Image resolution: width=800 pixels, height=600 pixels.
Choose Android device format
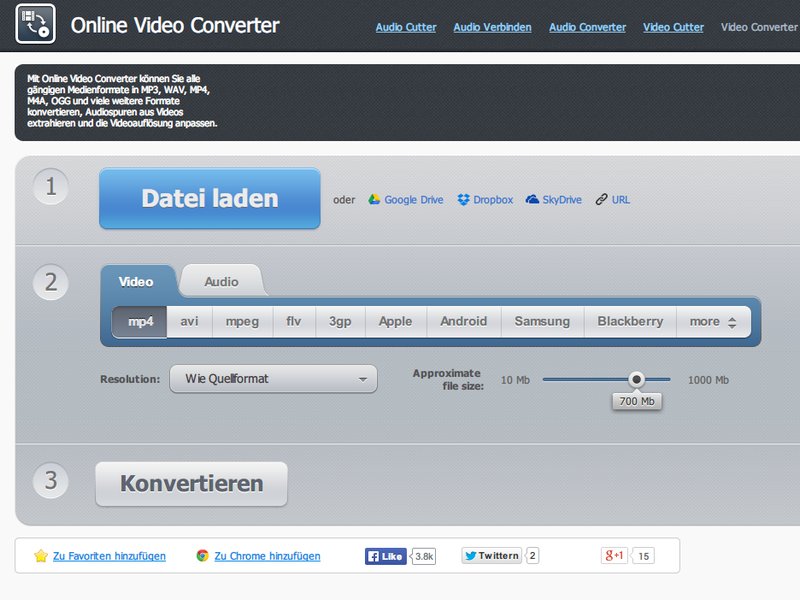(x=464, y=321)
